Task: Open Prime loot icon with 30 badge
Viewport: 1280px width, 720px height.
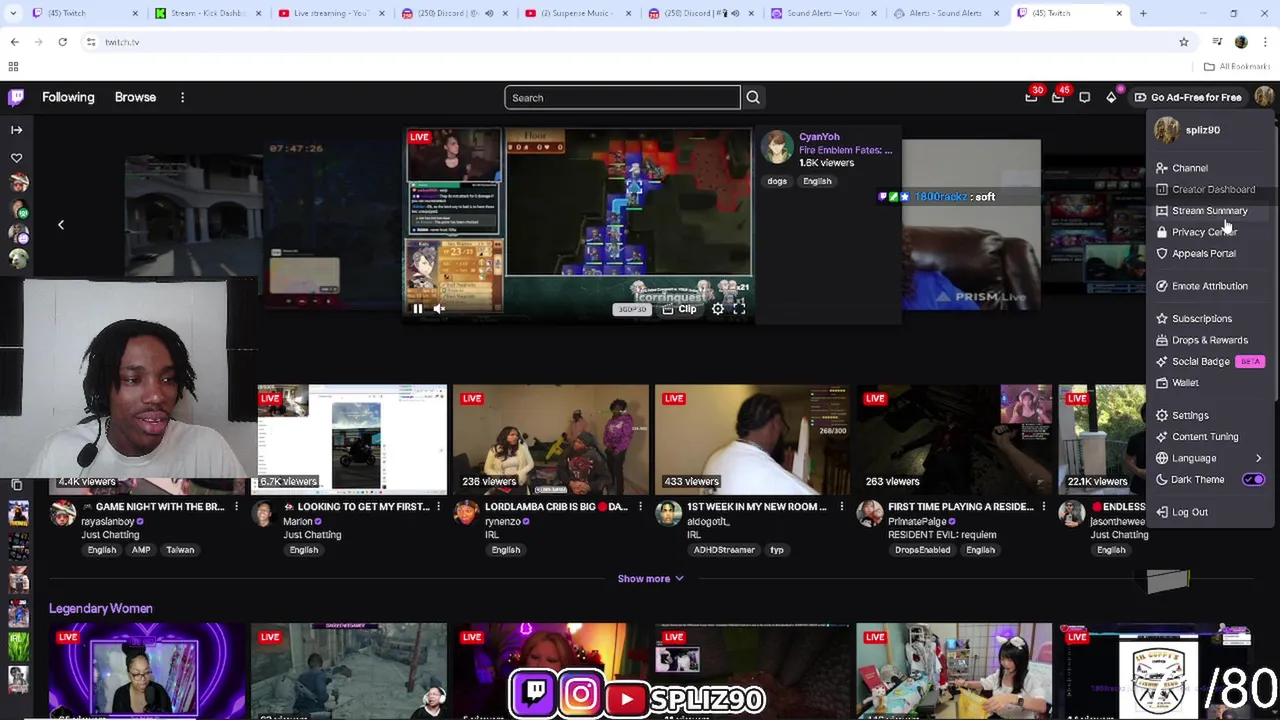Action: (1031, 97)
